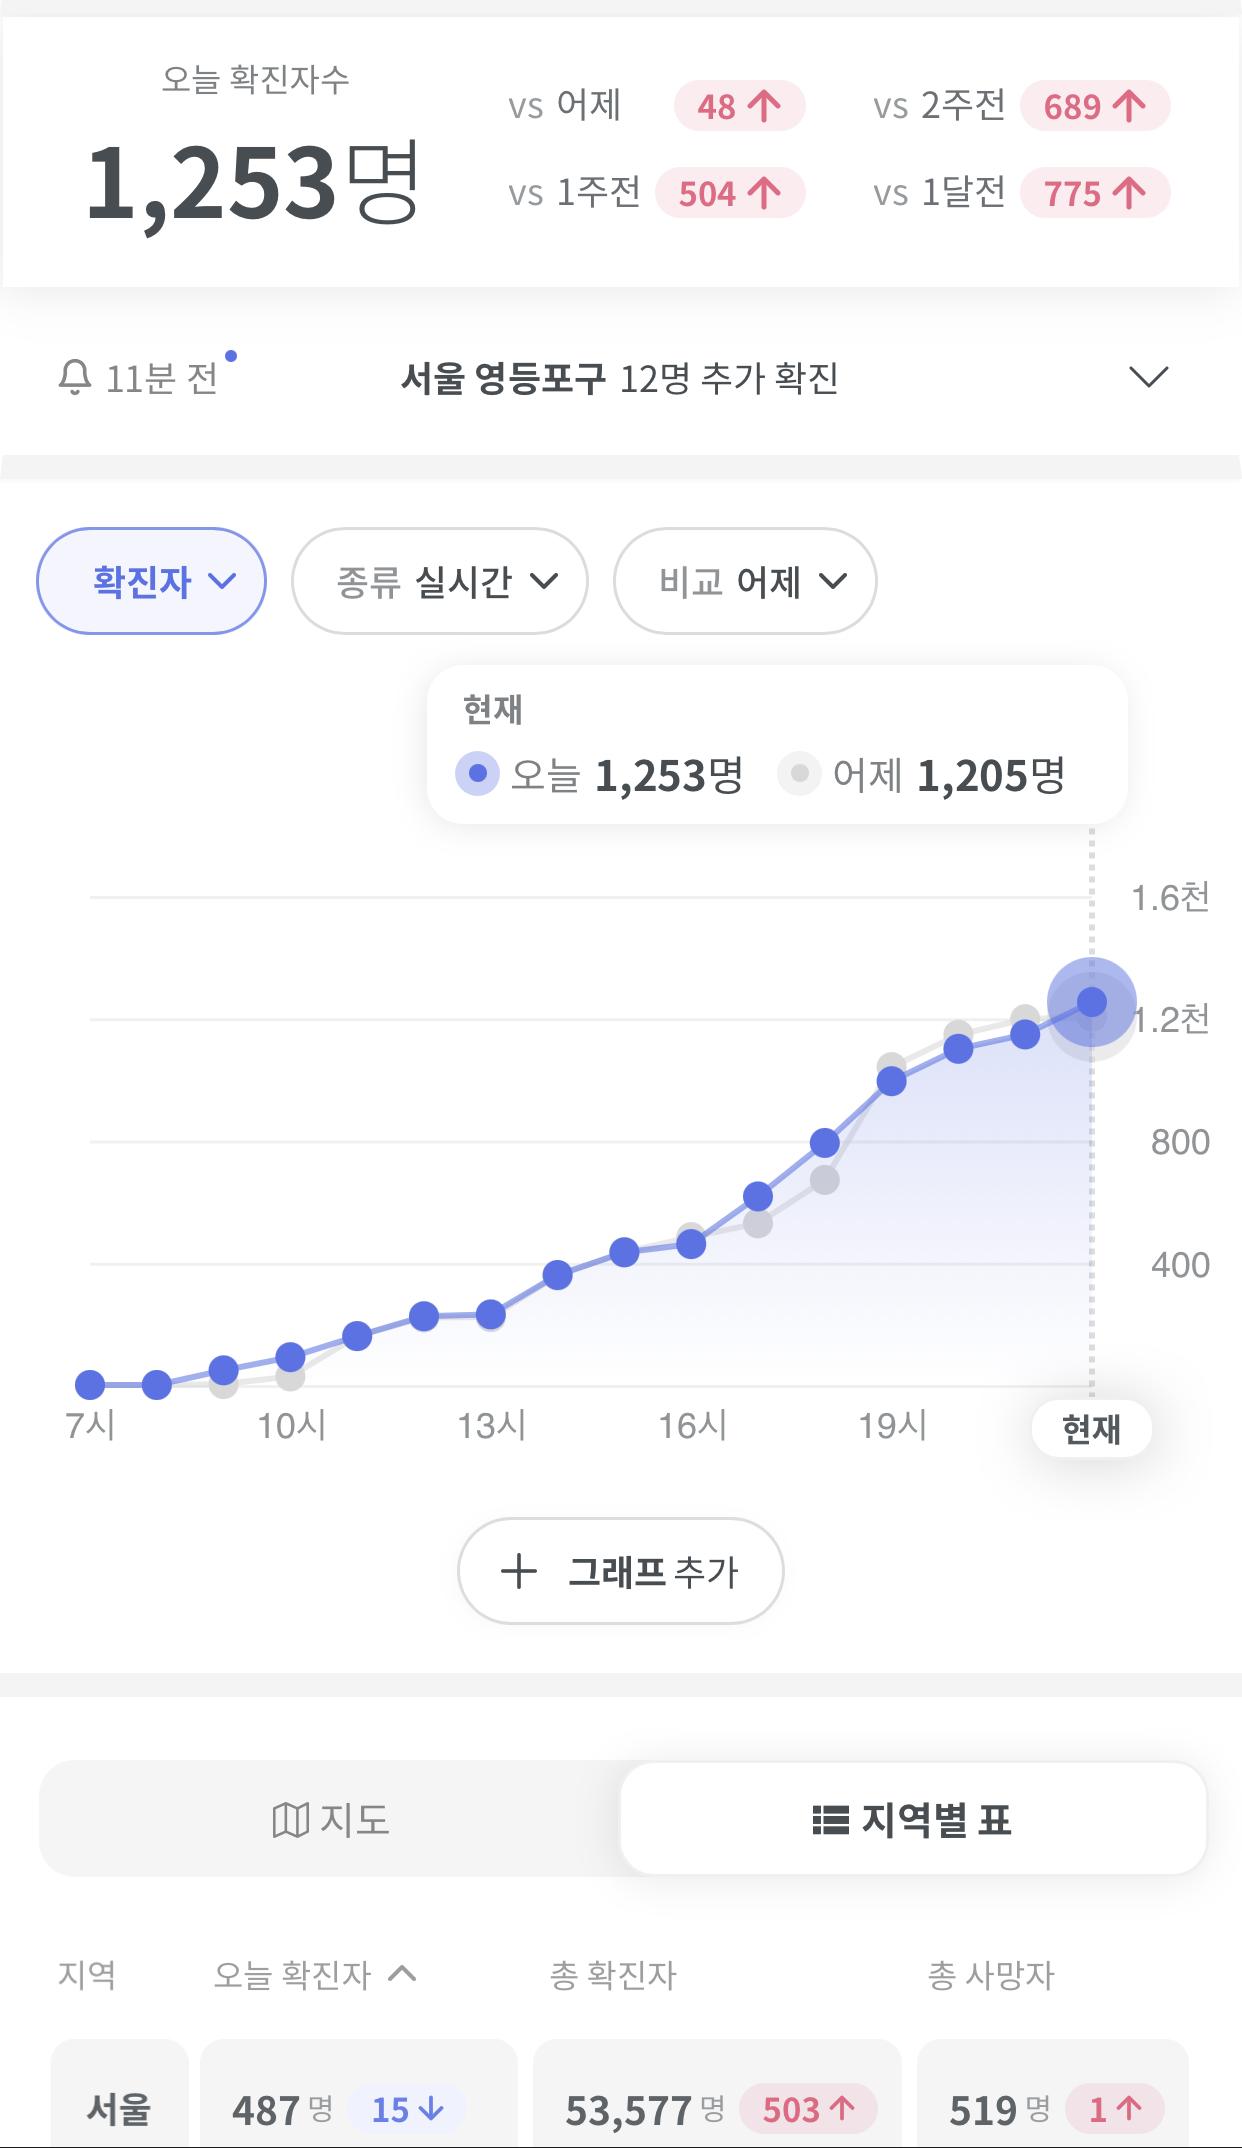Click the vs 1달전 775 badge

click(1095, 193)
